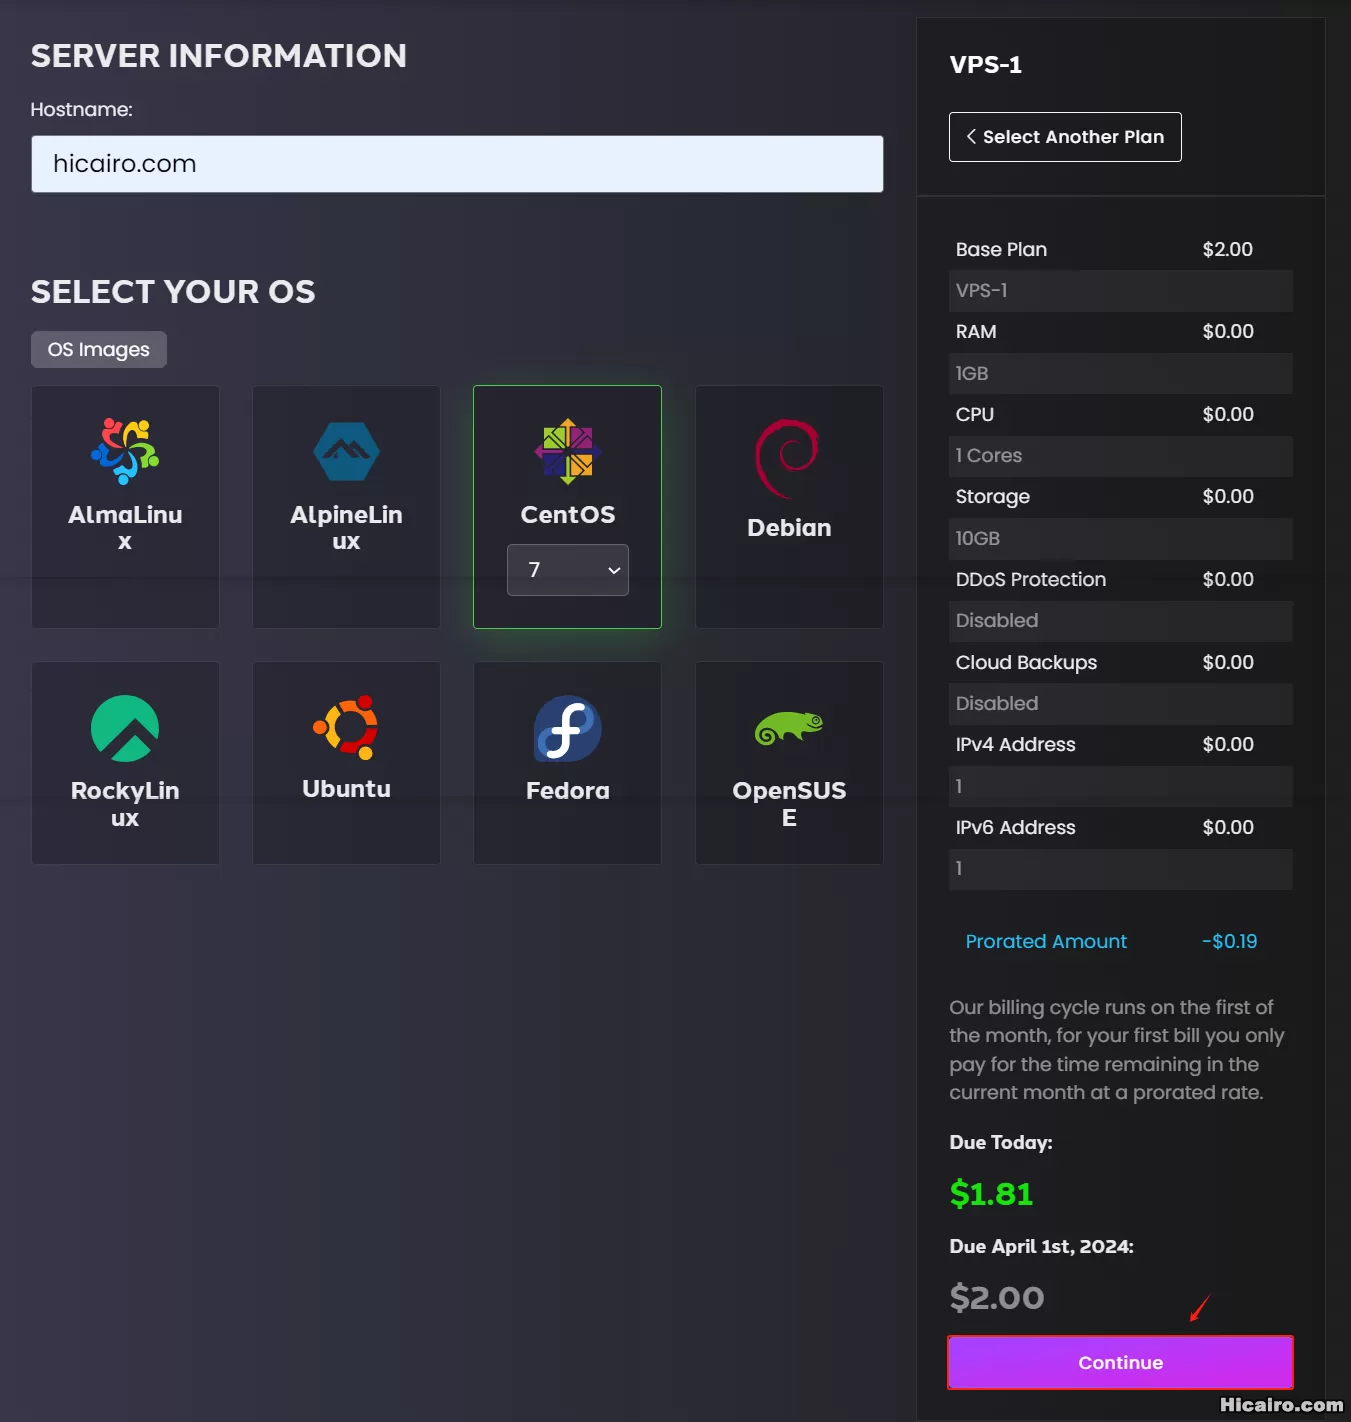Click the IPv6 Address label
Screen dimensions: 1351x1422
tap(1015, 827)
